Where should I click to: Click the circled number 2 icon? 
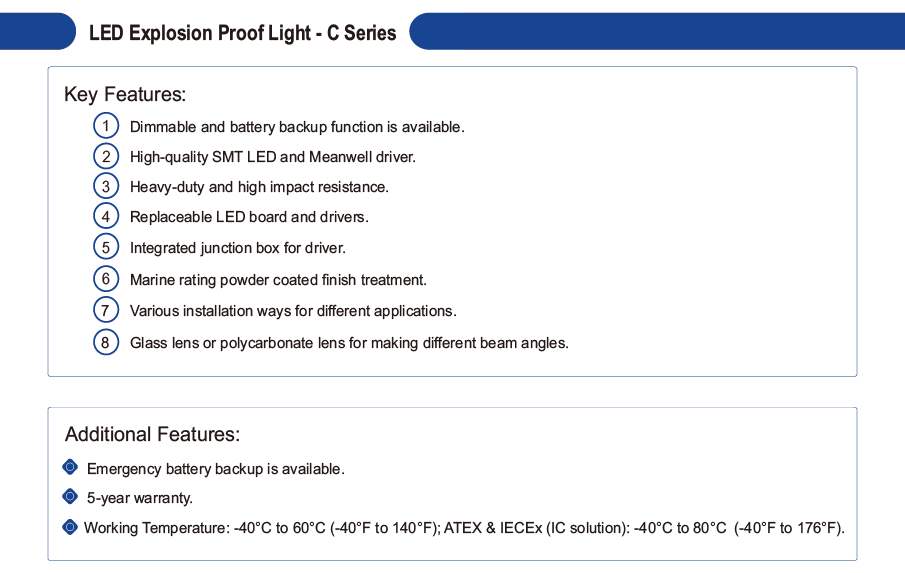(106, 156)
